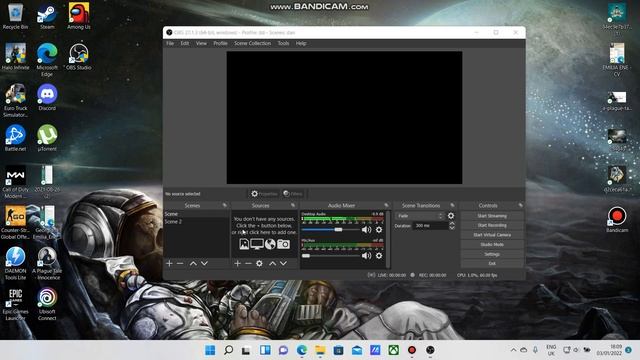Adjust the Desktop Audio volume slider
The height and width of the screenshot is (360, 640).
[331, 230]
